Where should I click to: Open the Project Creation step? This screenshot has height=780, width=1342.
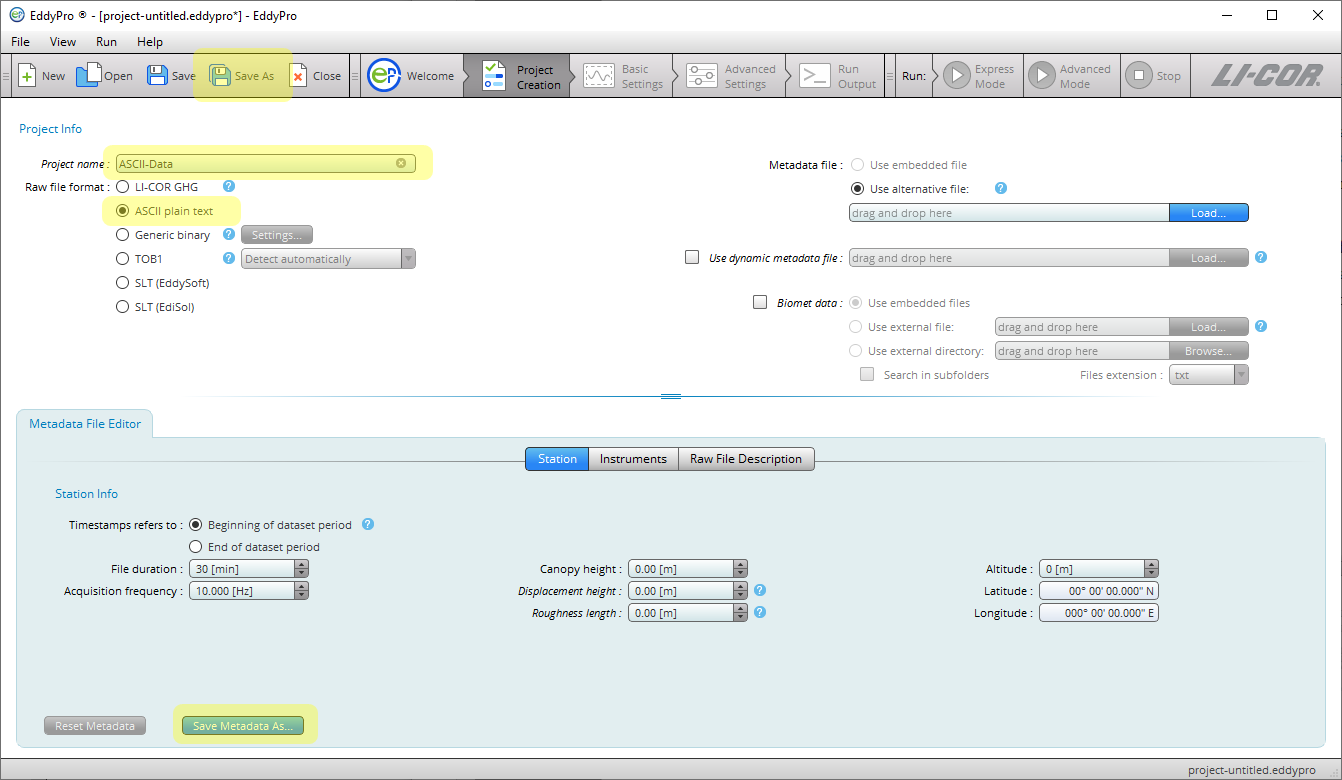pos(521,76)
